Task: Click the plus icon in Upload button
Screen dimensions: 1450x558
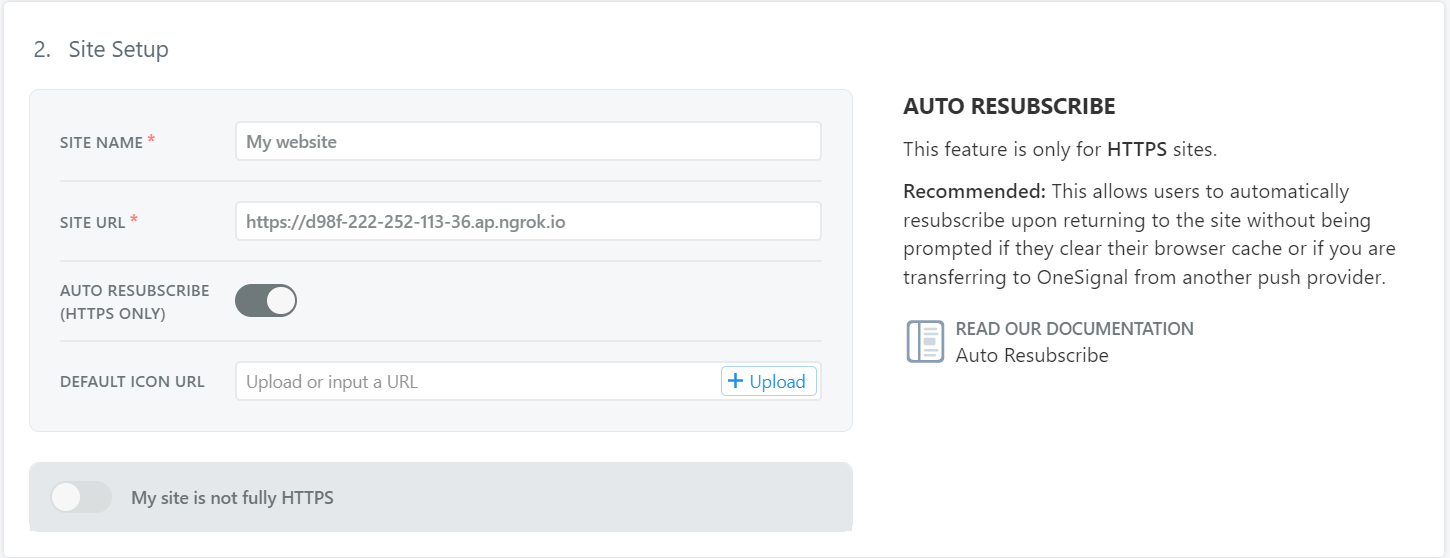Action: pyautogui.click(x=736, y=381)
